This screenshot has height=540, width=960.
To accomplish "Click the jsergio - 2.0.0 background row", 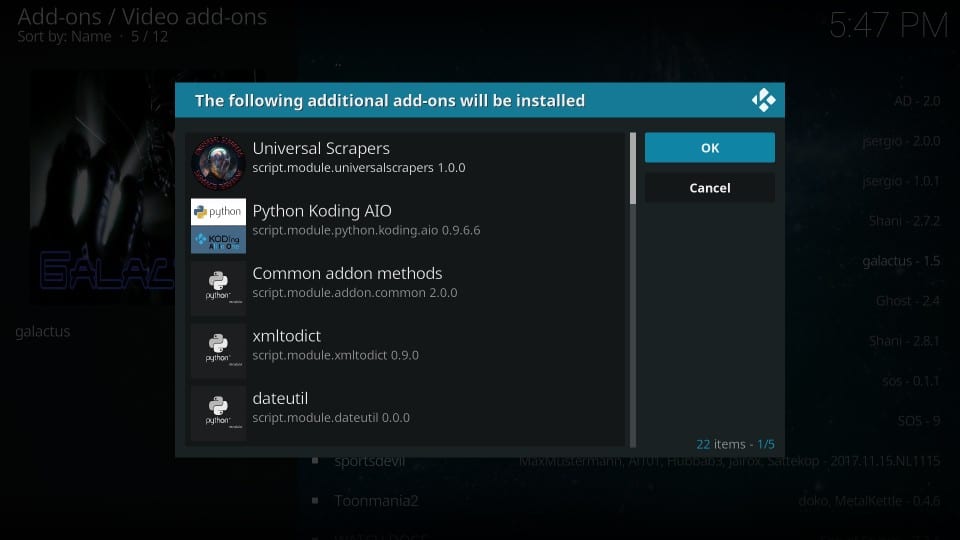I will (901, 141).
